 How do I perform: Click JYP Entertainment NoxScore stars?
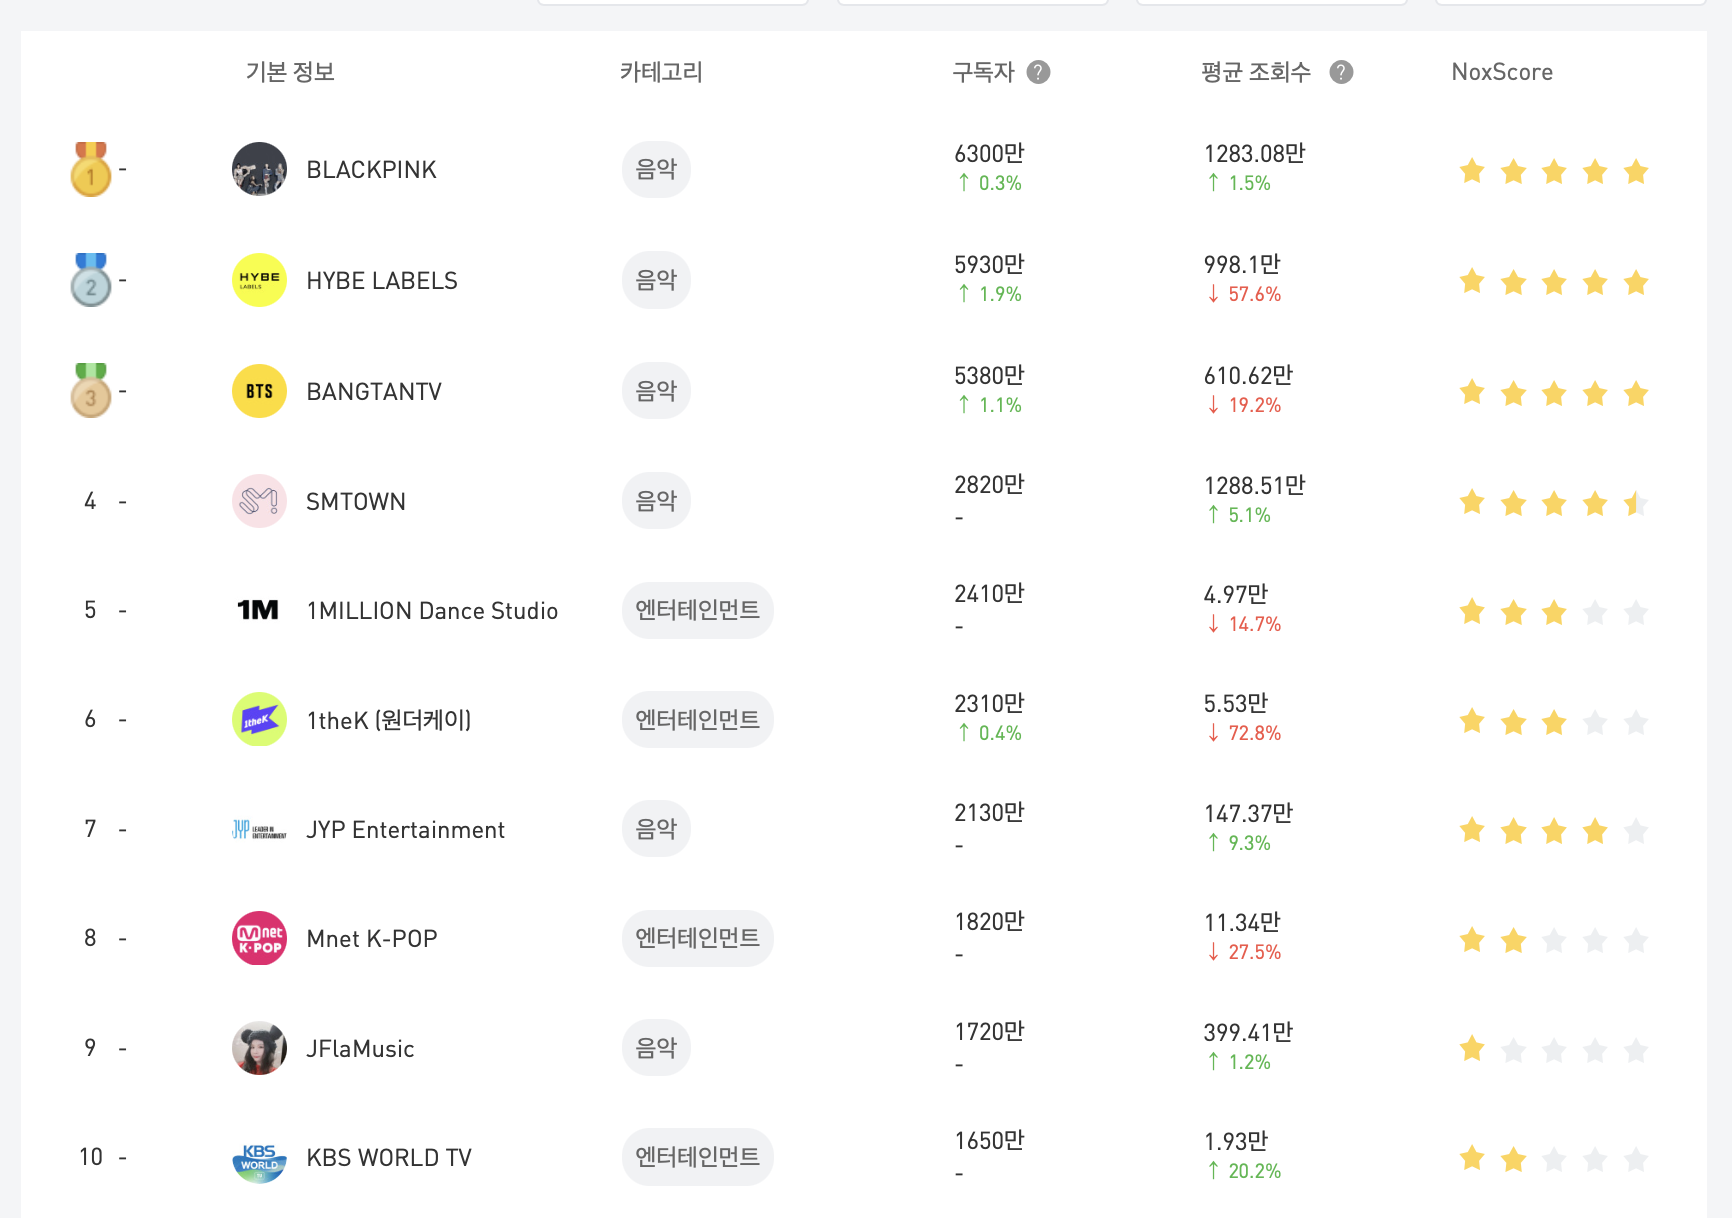[x=1554, y=831]
